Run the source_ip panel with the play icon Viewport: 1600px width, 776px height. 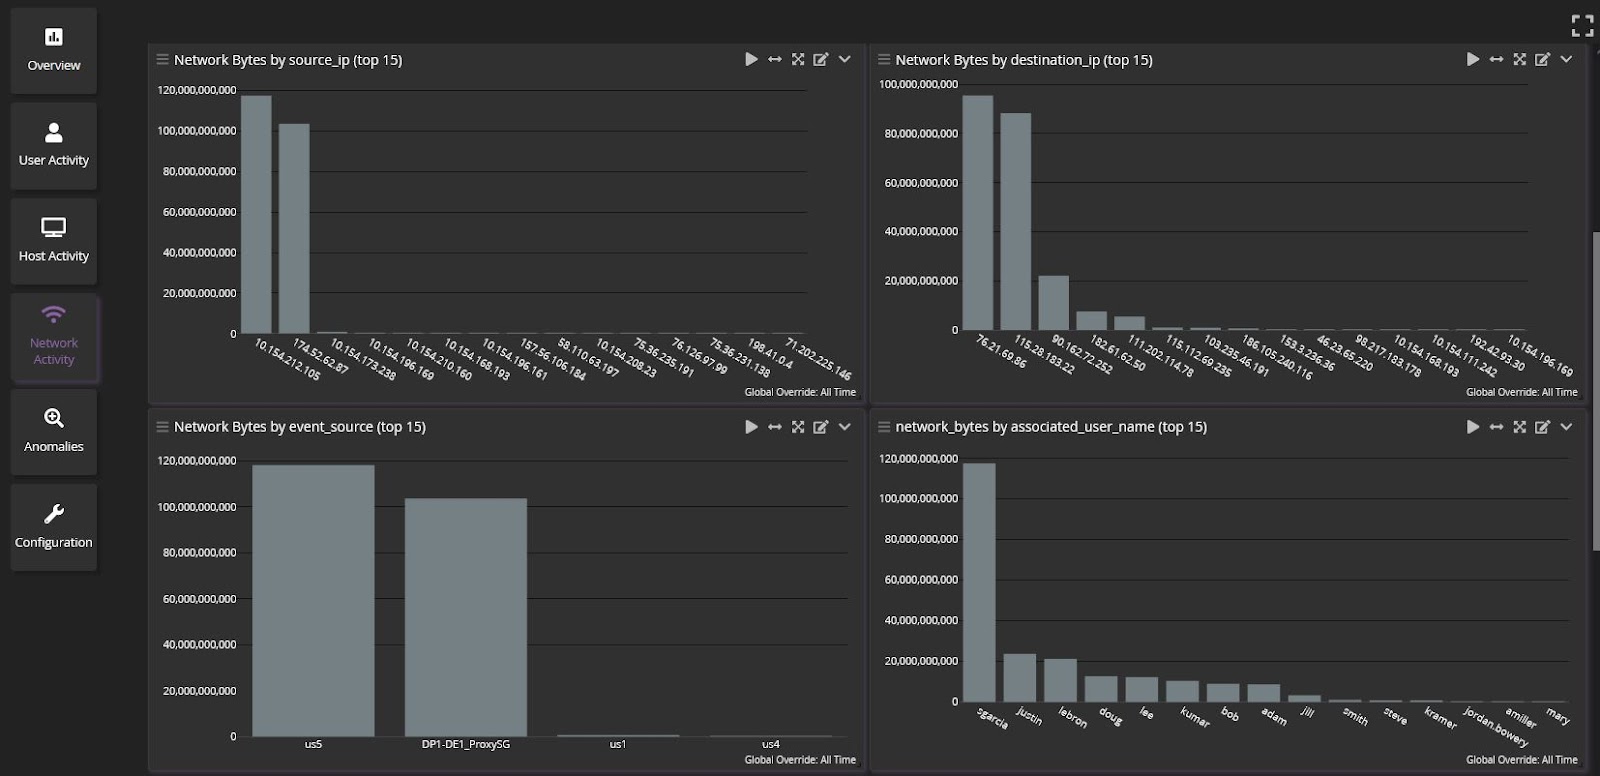(751, 60)
